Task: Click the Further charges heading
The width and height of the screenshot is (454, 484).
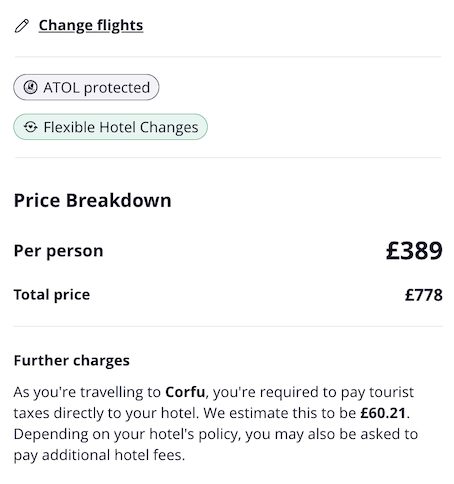Action: click(72, 361)
